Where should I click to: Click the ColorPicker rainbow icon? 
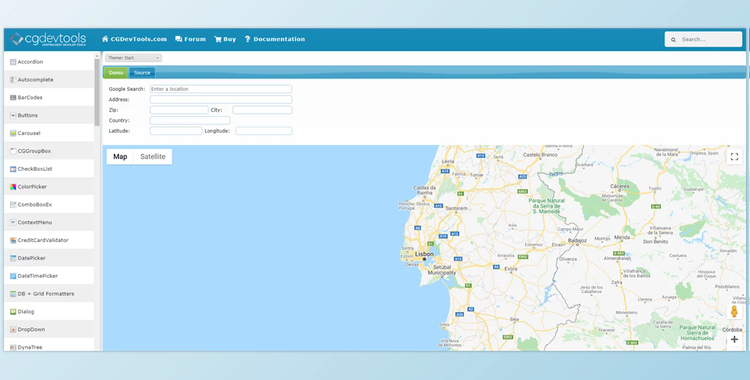(x=13, y=187)
